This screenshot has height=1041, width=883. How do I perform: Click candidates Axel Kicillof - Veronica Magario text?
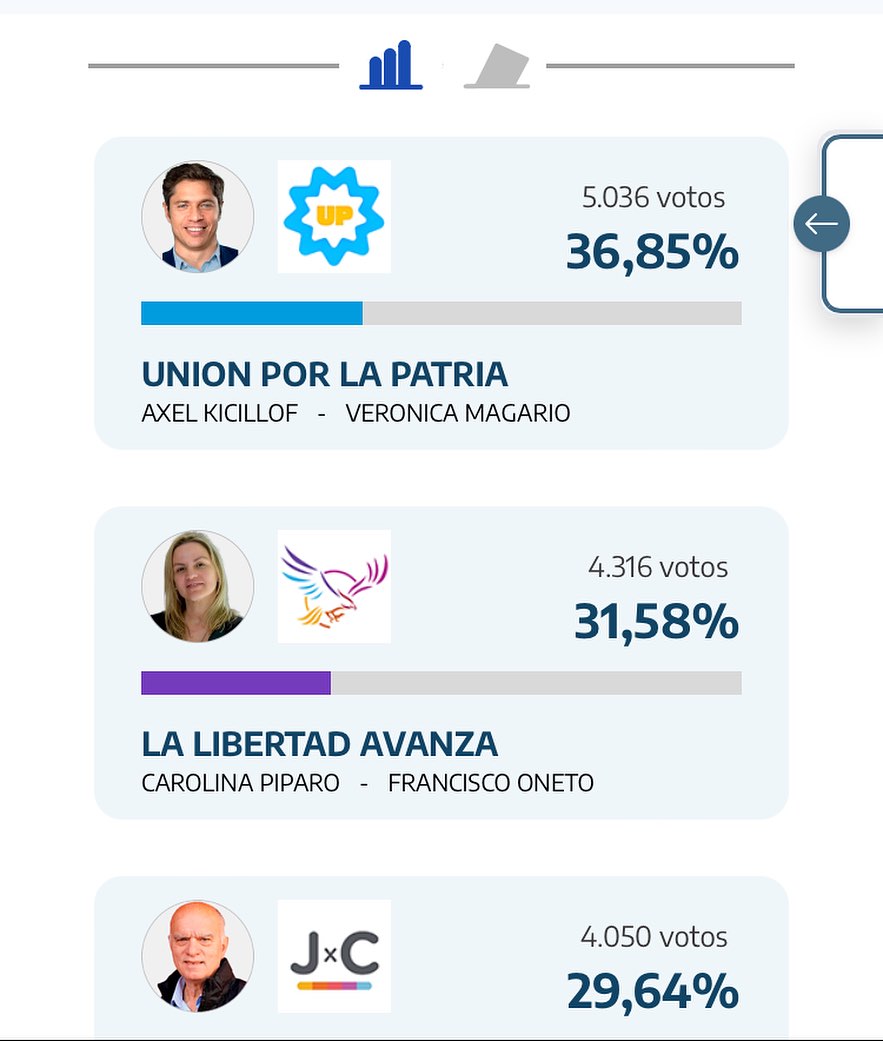355,413
